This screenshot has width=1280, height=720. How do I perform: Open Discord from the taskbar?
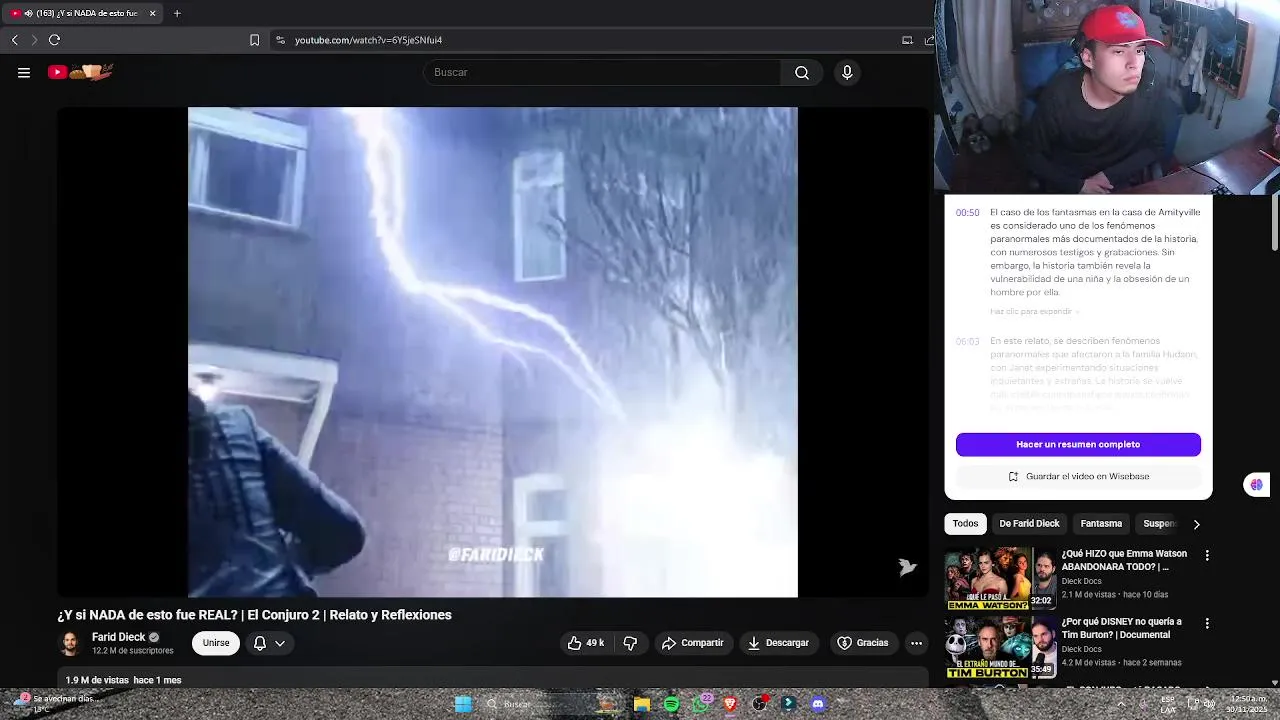[818, 704]
